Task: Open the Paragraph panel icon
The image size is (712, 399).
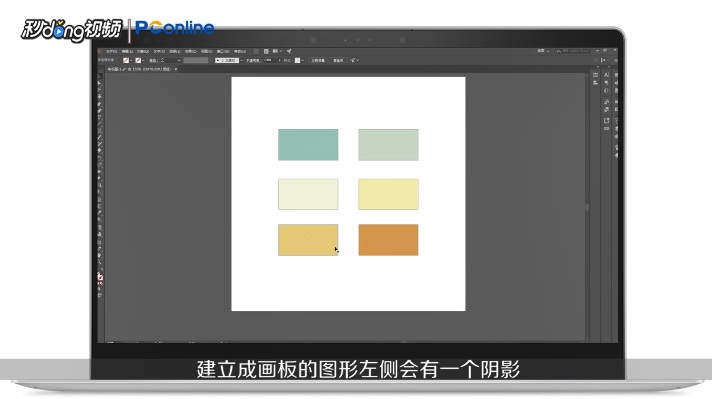Action: click(x=606, y=83)
